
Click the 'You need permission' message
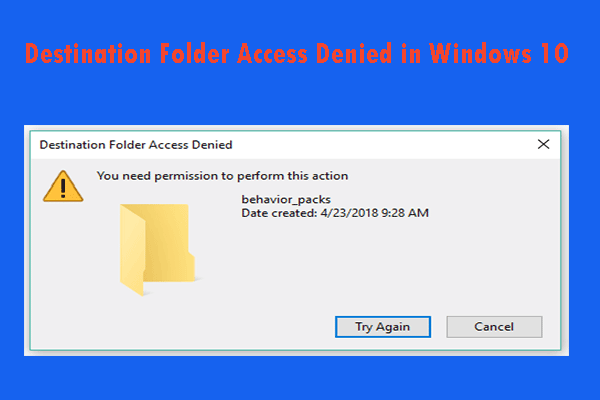click(x=222, y=176)
